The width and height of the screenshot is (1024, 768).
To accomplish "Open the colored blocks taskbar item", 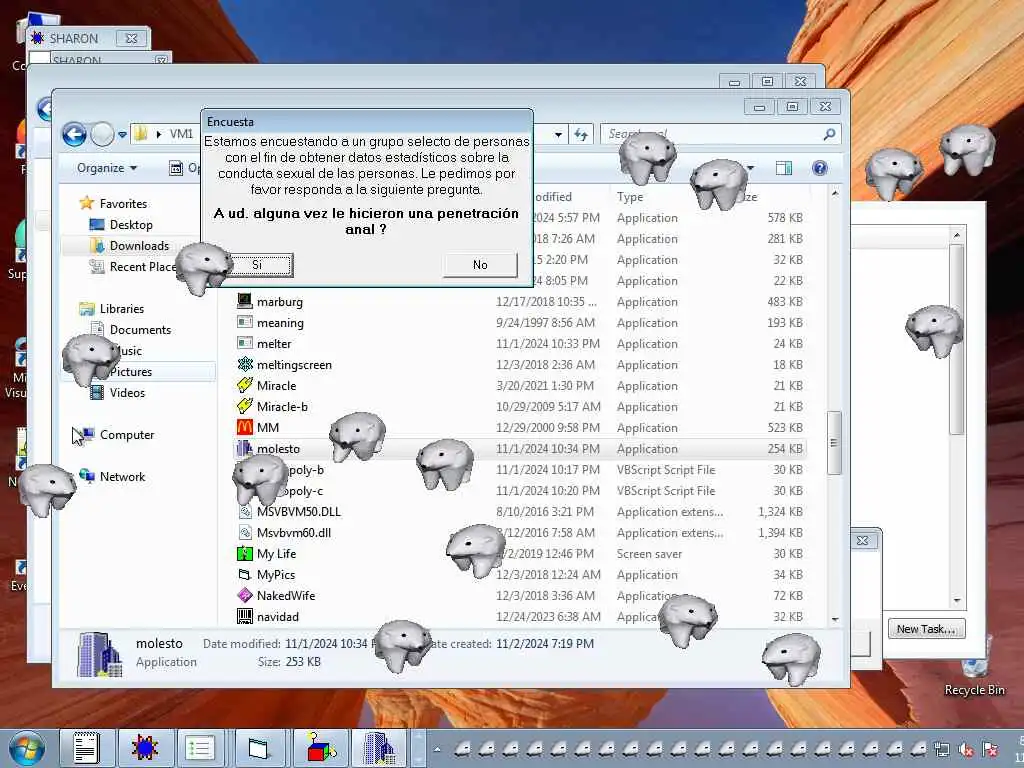I will (319, 748).
